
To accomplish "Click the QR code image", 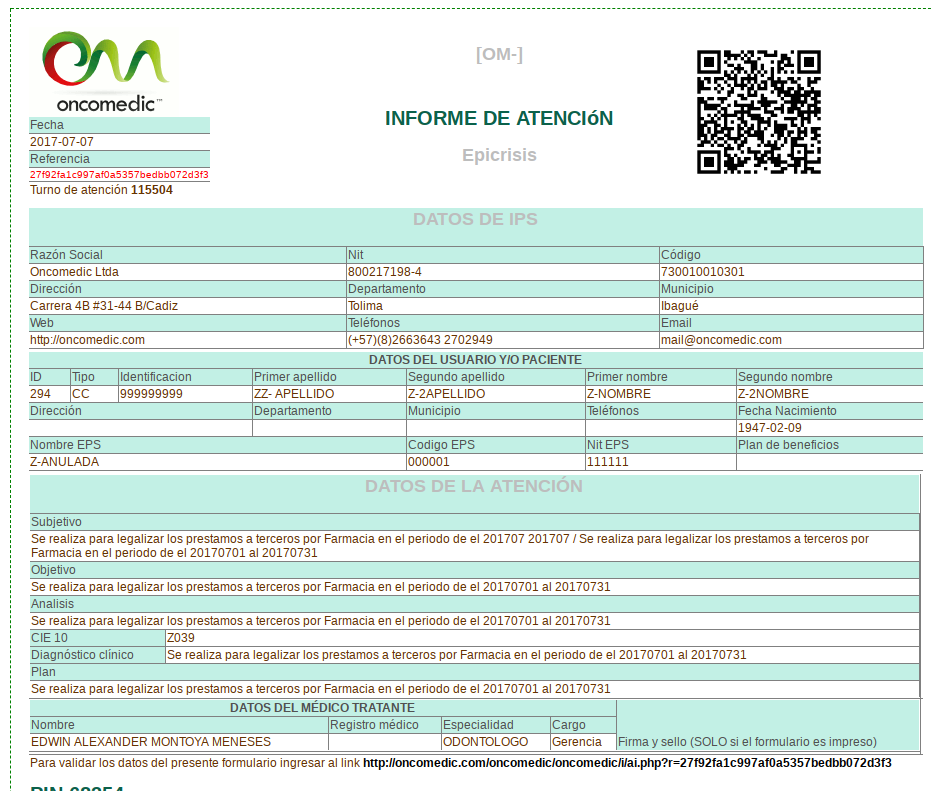I will (x=758, y=111).
